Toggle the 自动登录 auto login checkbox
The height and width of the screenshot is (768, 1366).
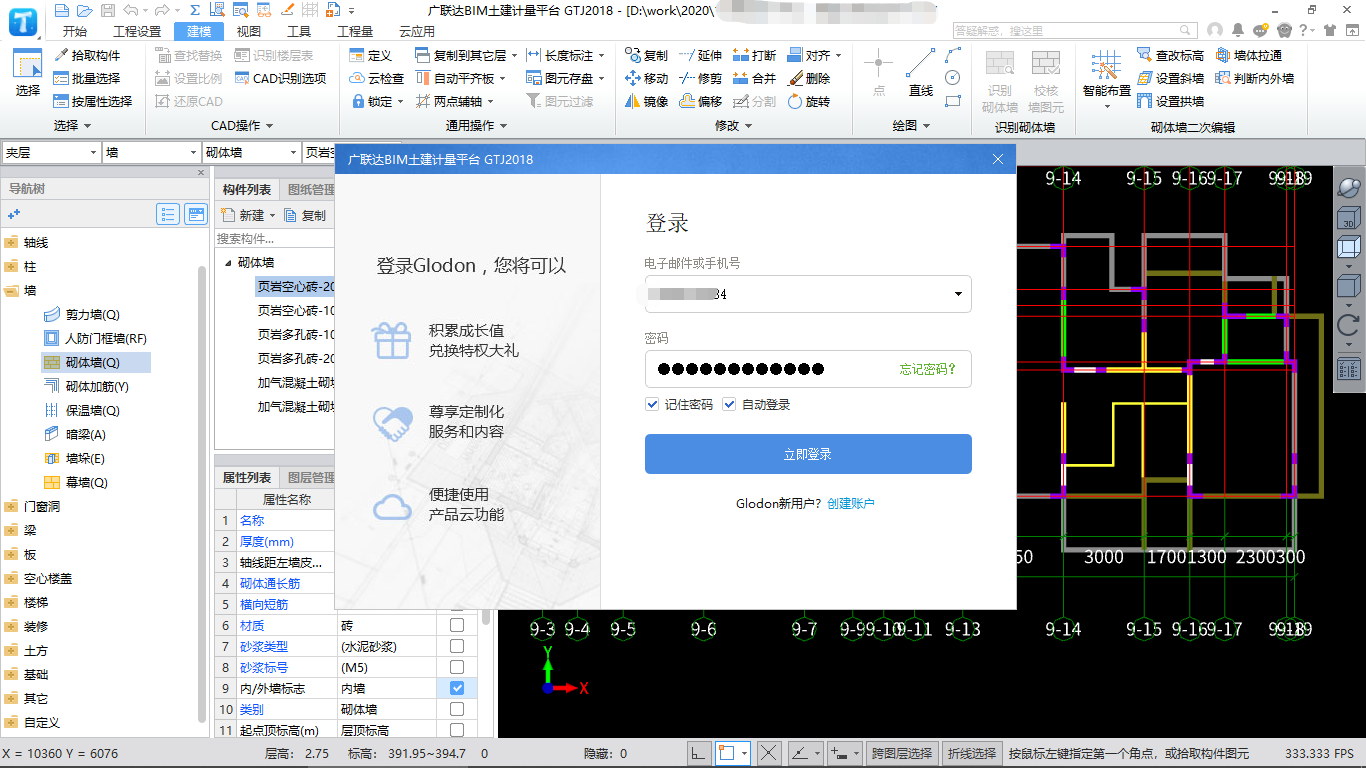pos(729,404)
